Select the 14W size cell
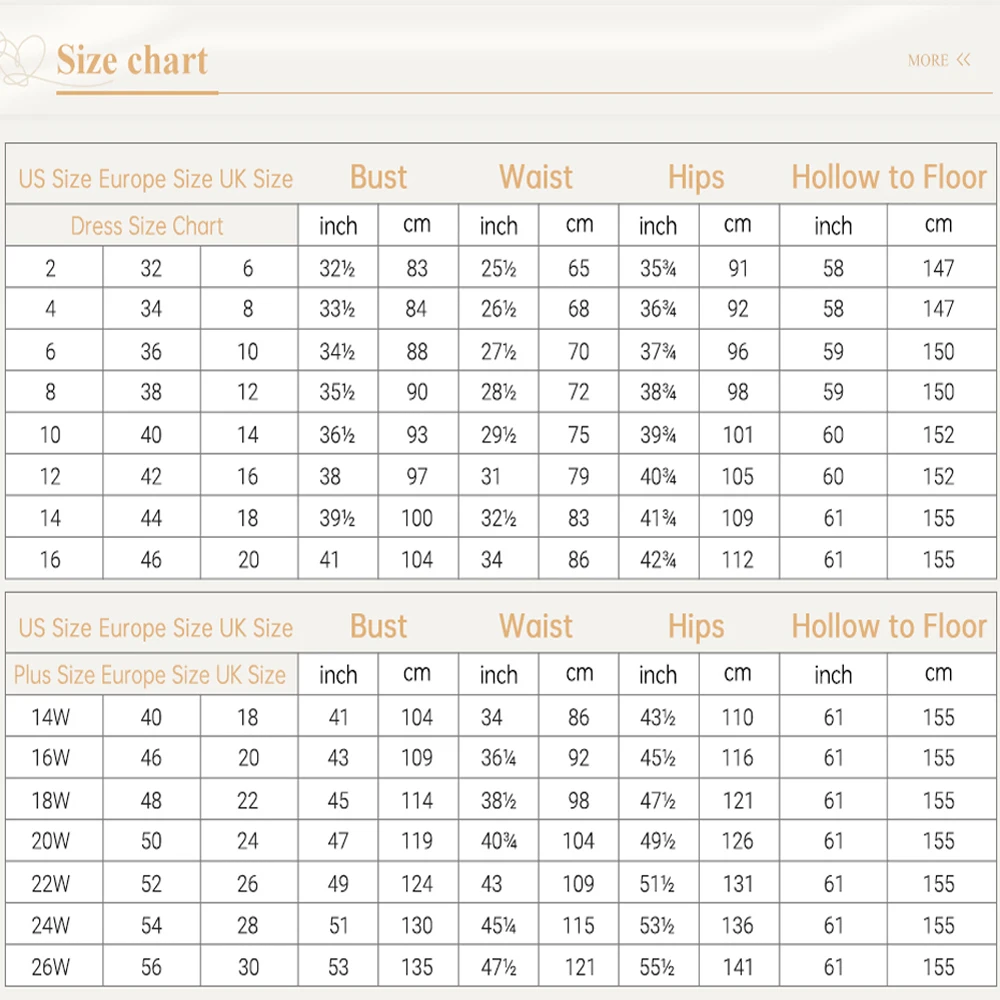 tap(50, 717)
